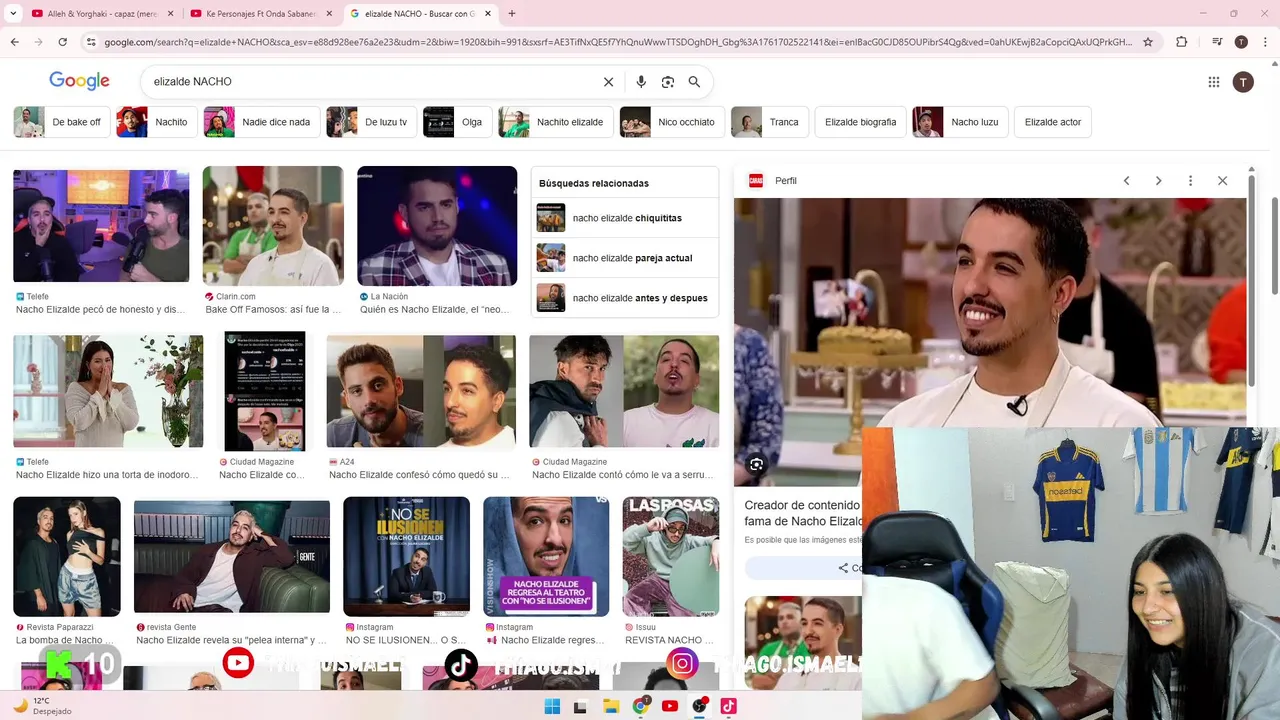
Task: Open the Google account avatar
Action: (x=1243, y=82)
